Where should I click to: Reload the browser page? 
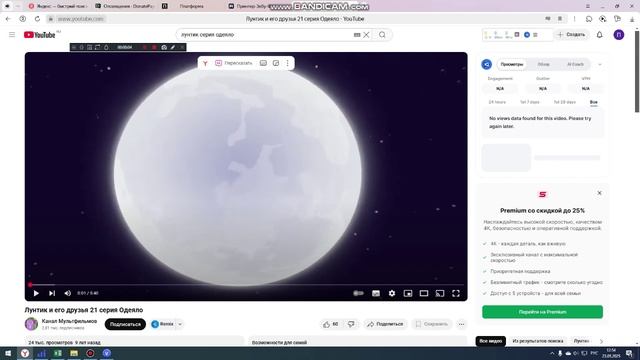click(x=37, y=19)
